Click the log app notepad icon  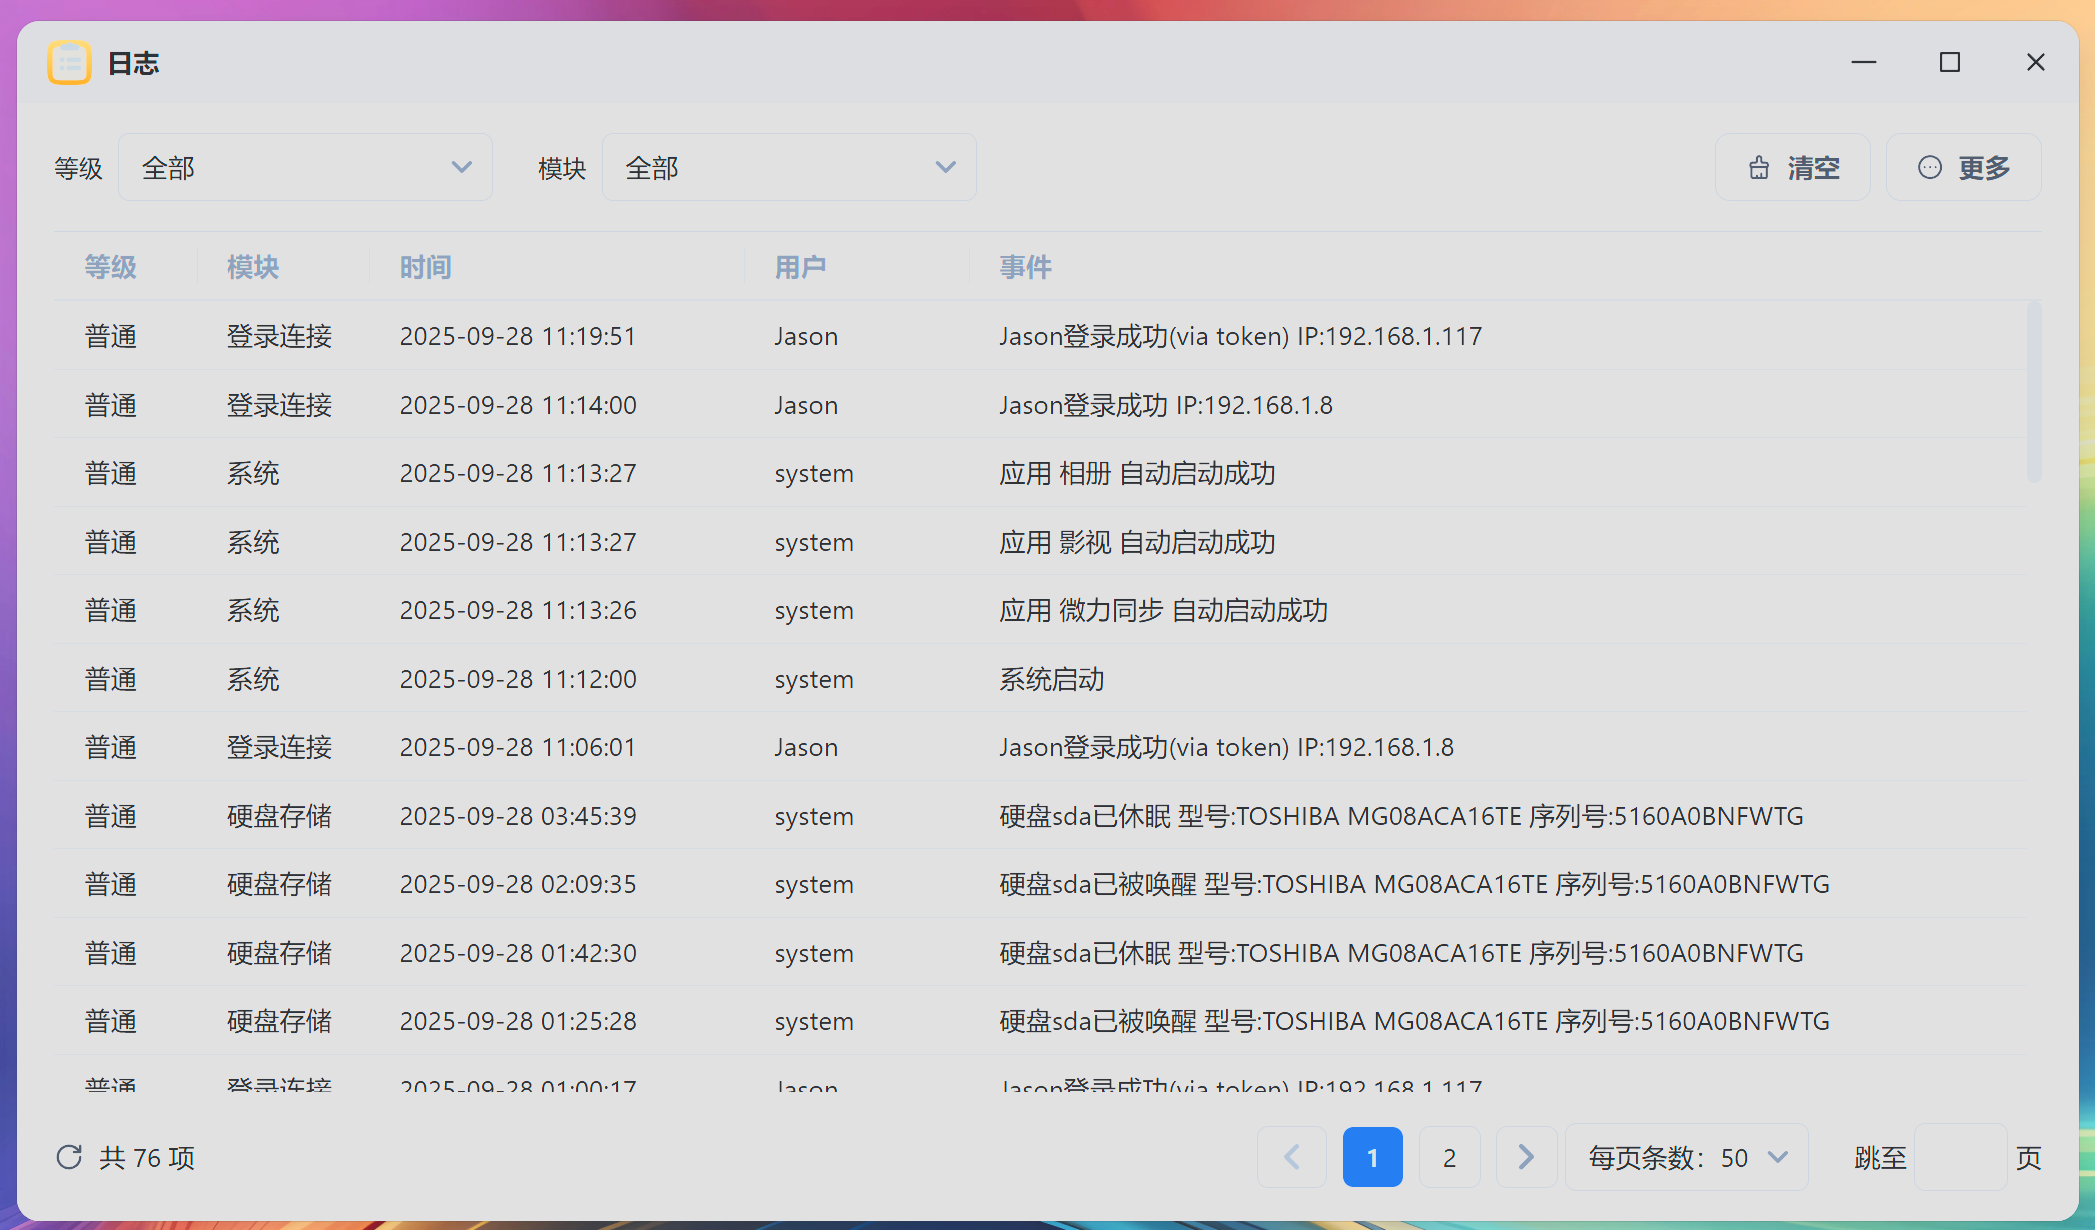tap(69, 63)
